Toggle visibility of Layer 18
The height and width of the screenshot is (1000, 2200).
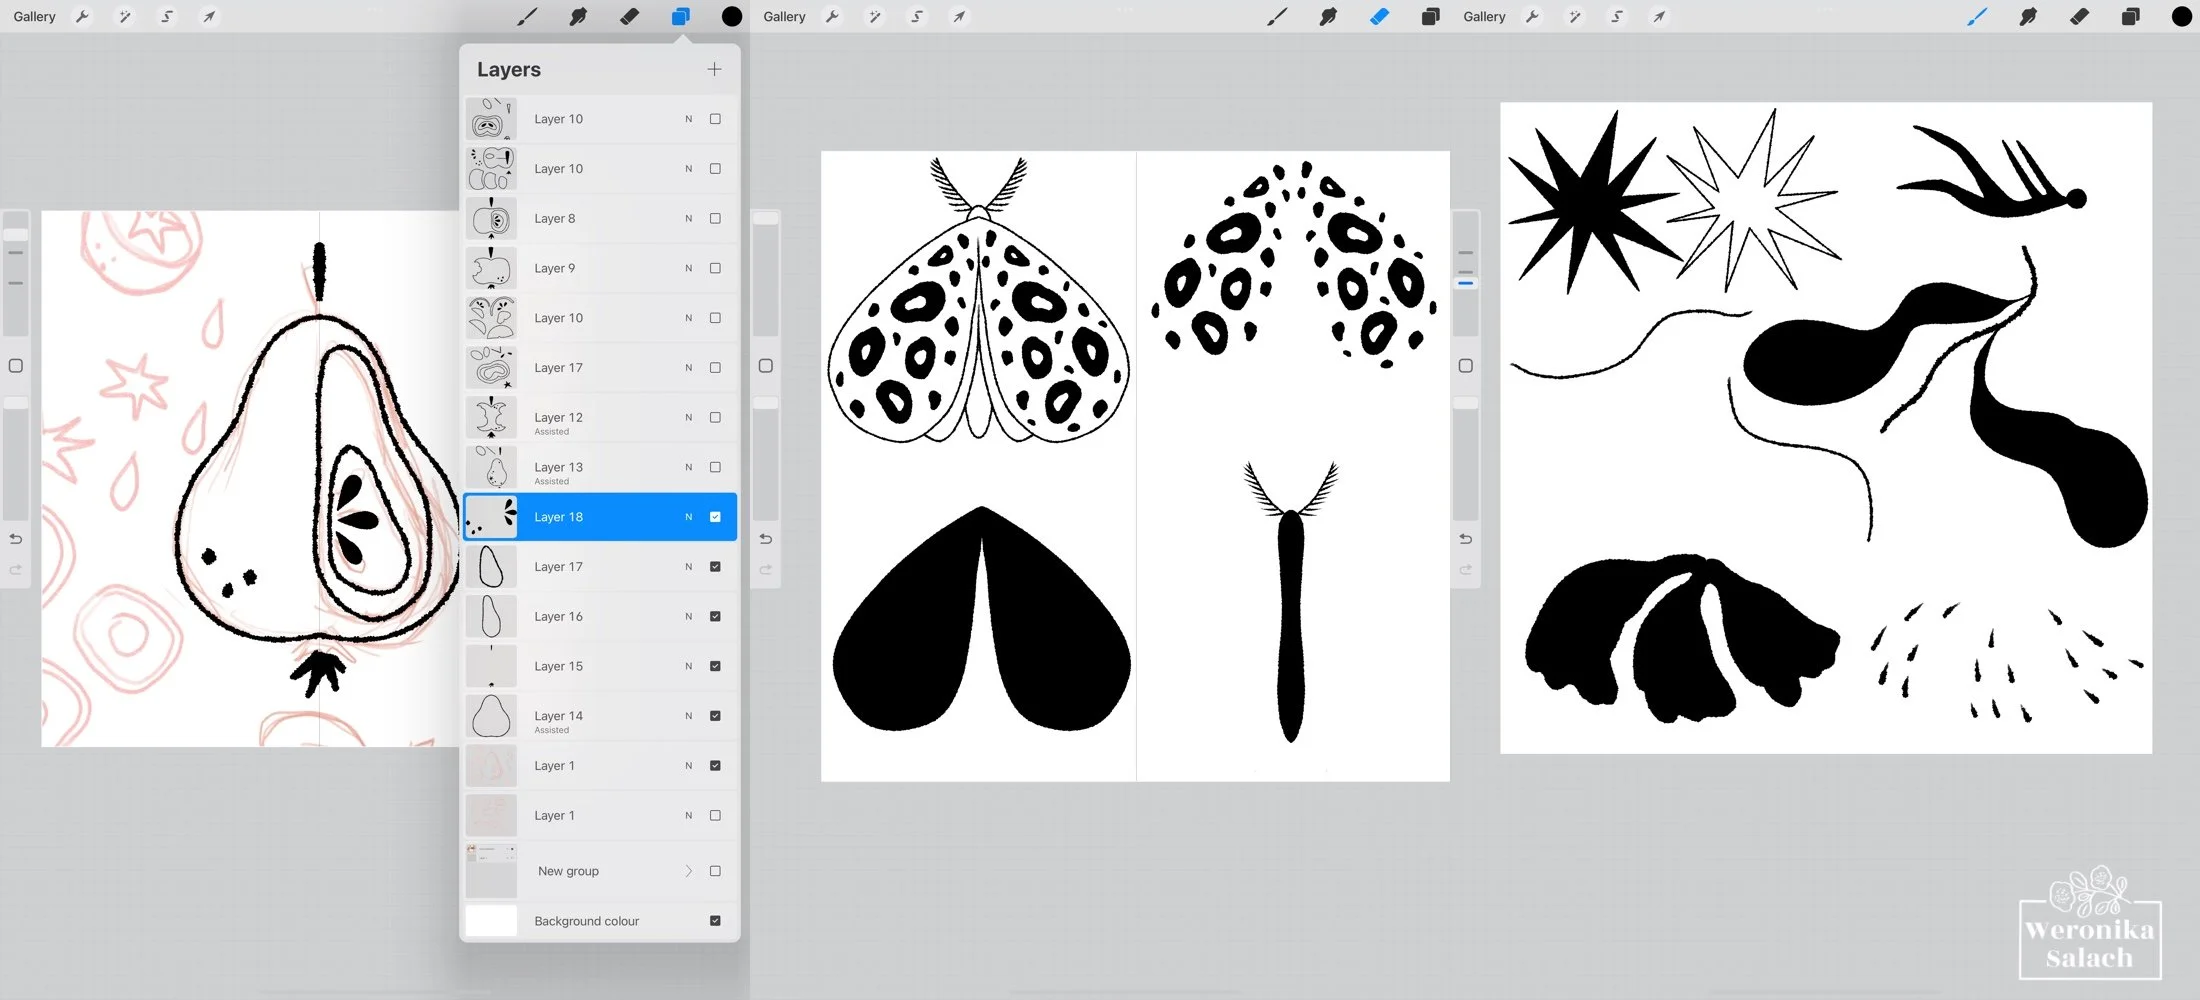point(714,516)
